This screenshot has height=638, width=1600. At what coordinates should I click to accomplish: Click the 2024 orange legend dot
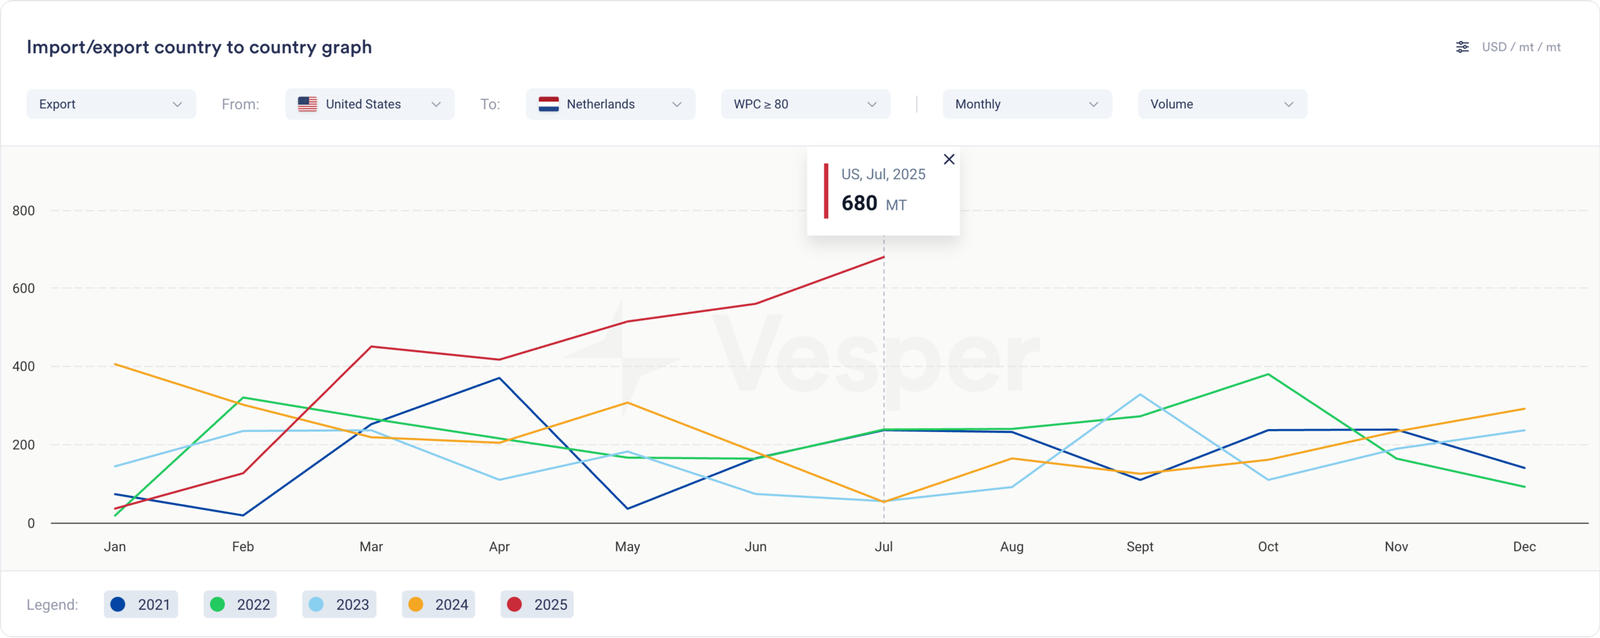point(416,604)
